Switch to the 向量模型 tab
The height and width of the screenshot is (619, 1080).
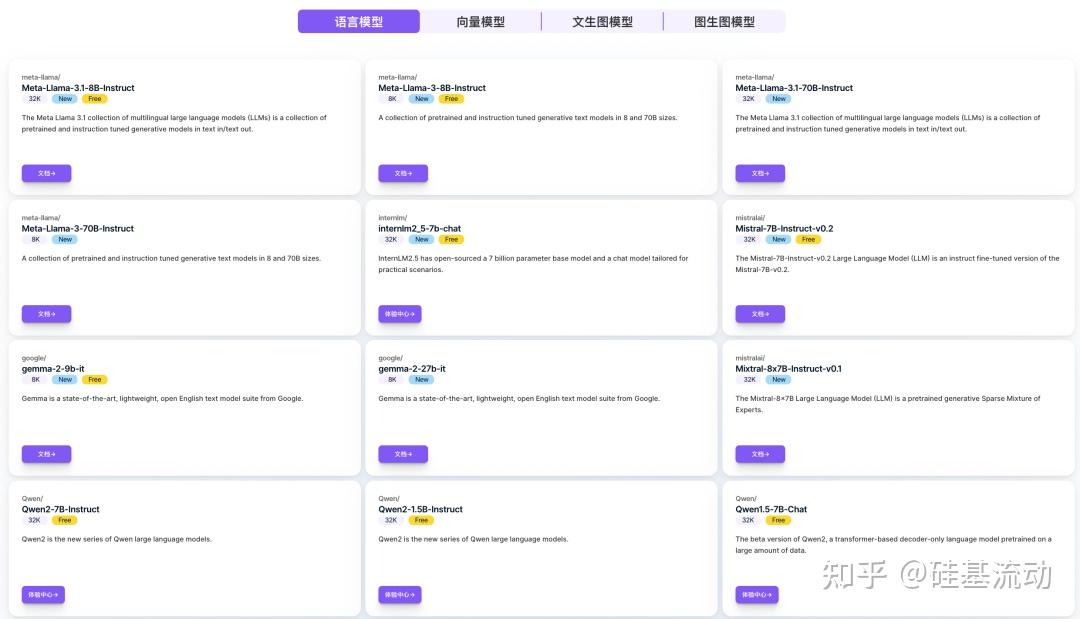point(481,20)
